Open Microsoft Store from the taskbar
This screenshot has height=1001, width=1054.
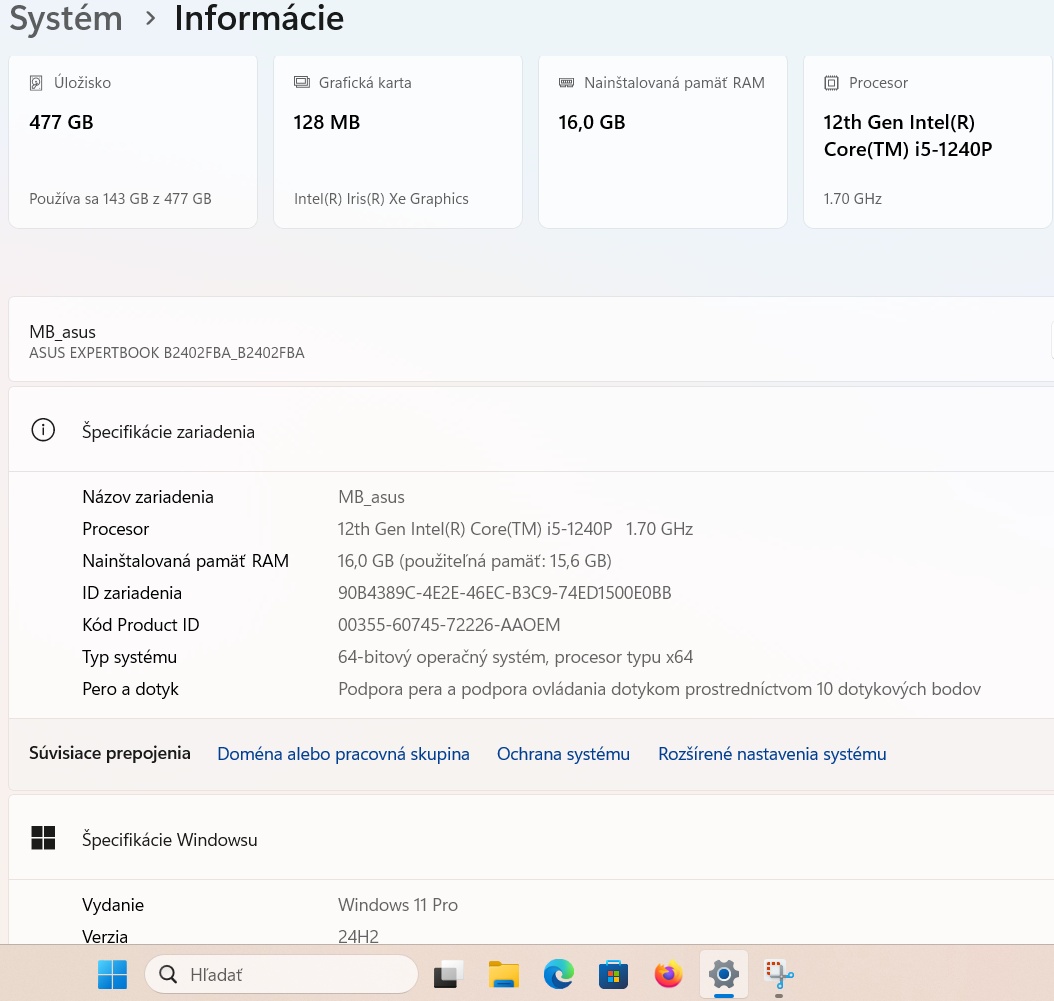click(613, 974)
